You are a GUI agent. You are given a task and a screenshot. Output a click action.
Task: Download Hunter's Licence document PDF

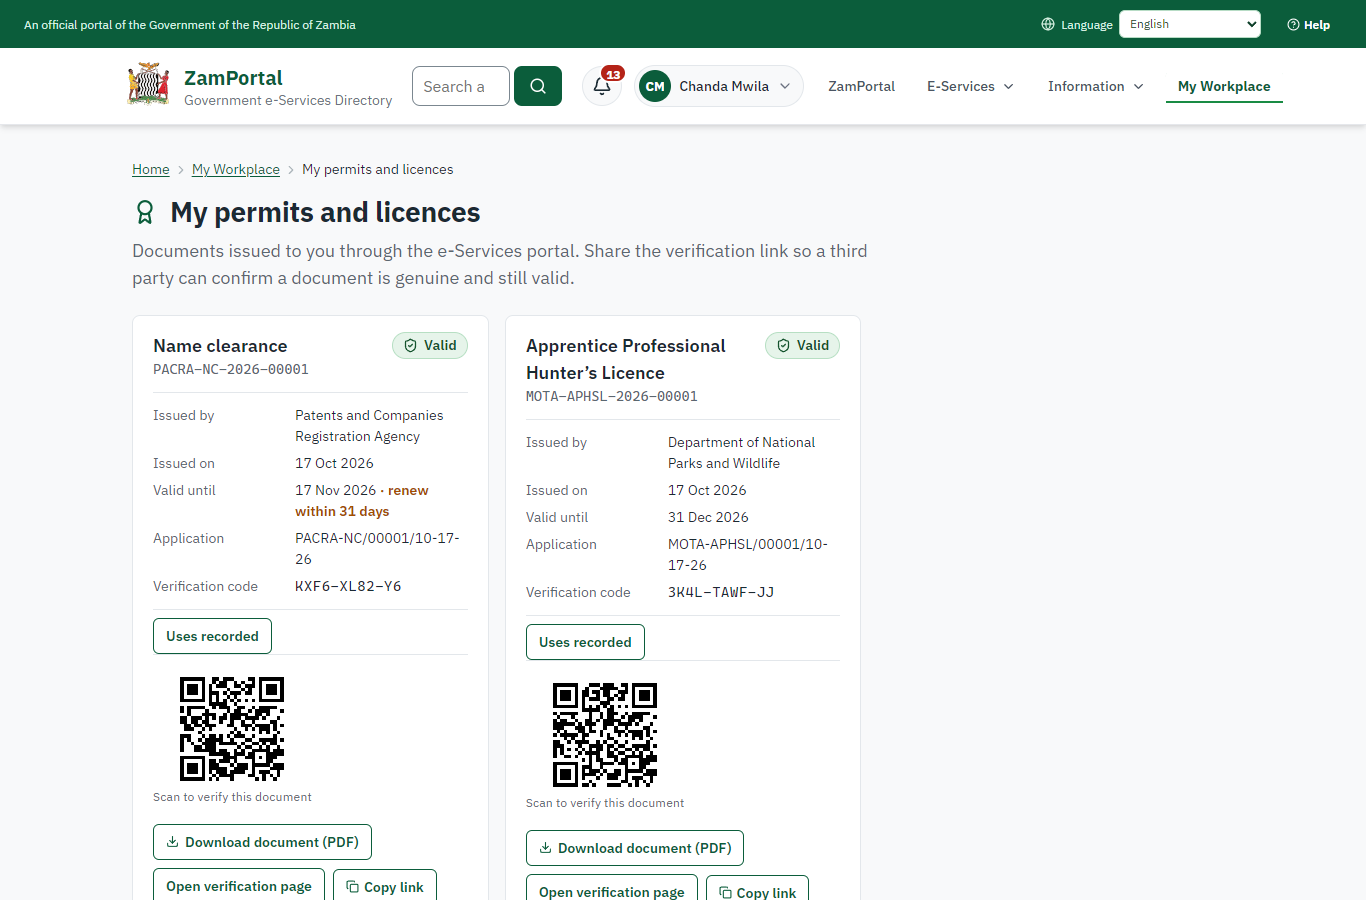click(x=635, y=848)
